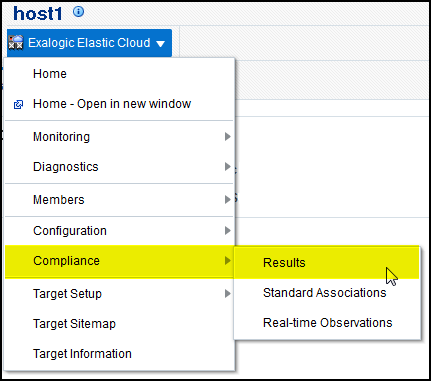Open the Exalogic Elastic Cloud dropdown arrow
431x381 pixels.
pos(161,43)
